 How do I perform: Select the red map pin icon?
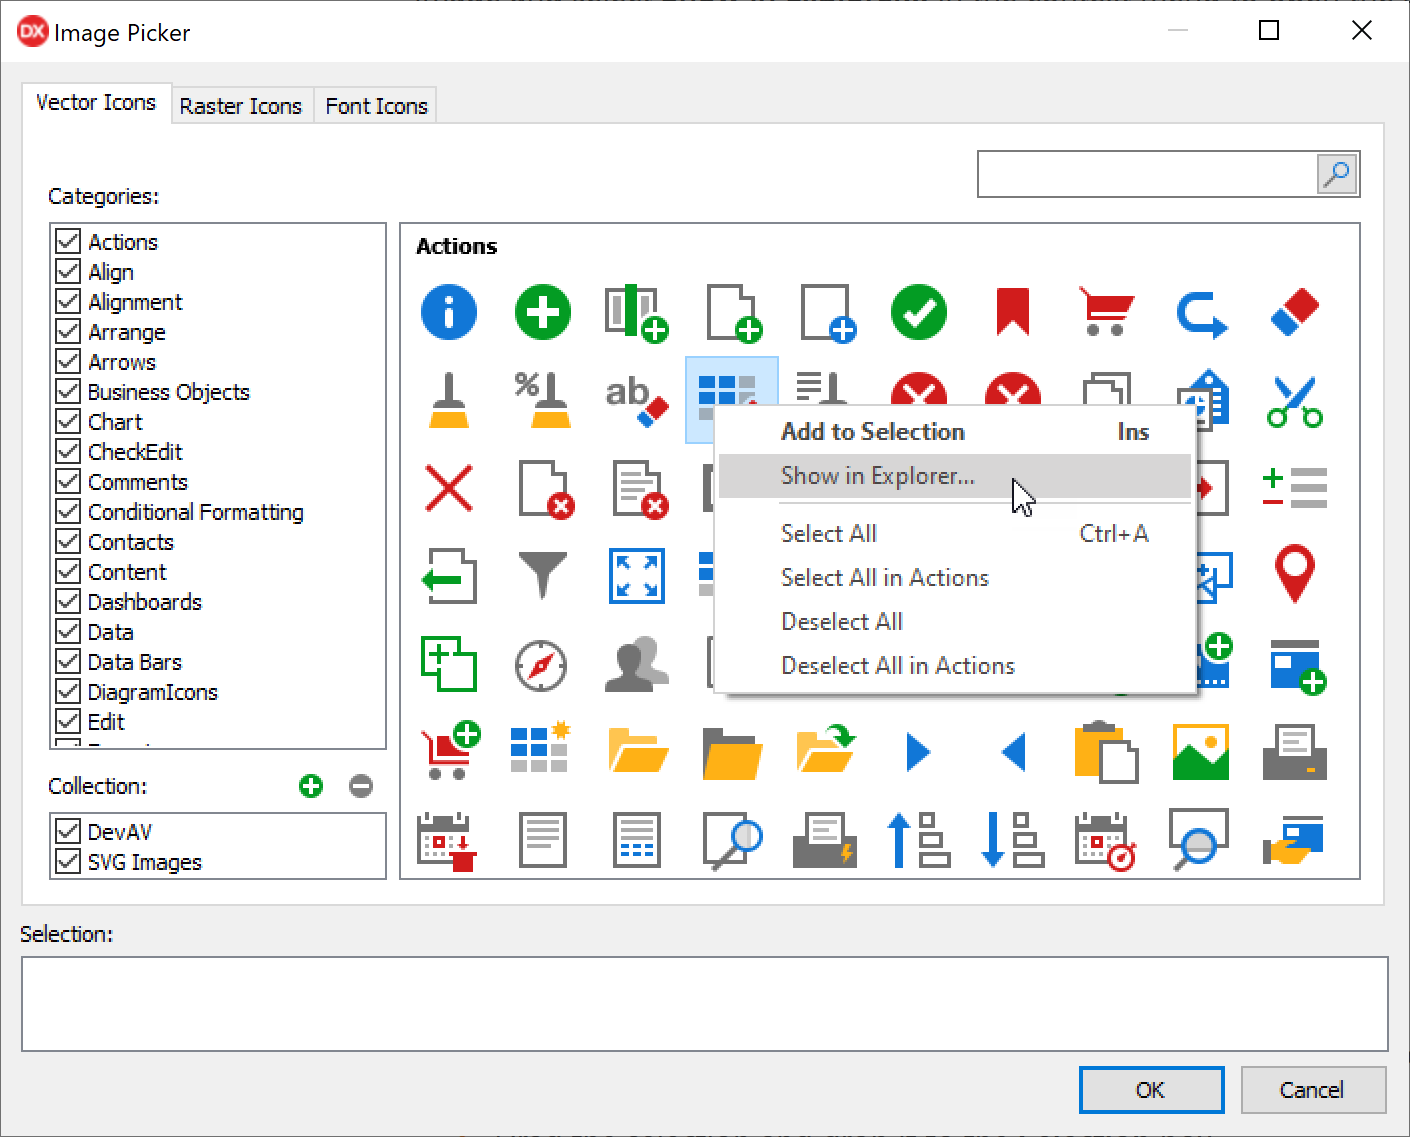[x=1294, y=574]
